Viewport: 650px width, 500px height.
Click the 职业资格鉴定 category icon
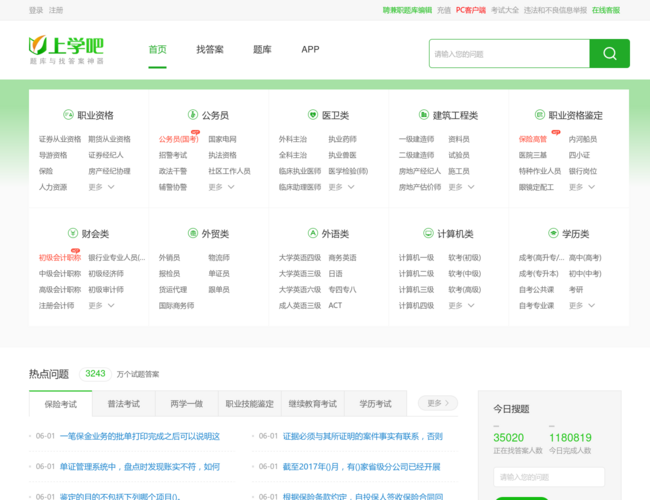tap(539, 115)
